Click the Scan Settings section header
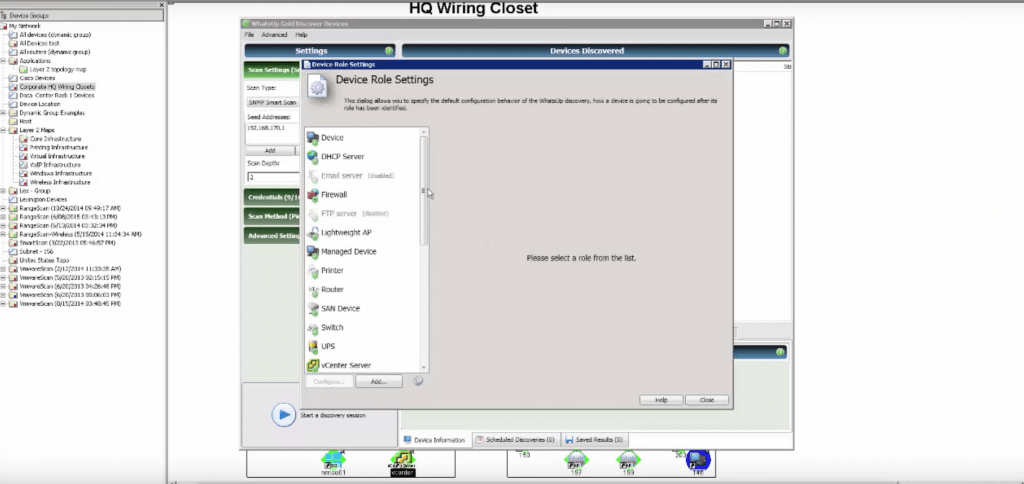The width and height of the screenshot is (1024, 484). [273, 70]
